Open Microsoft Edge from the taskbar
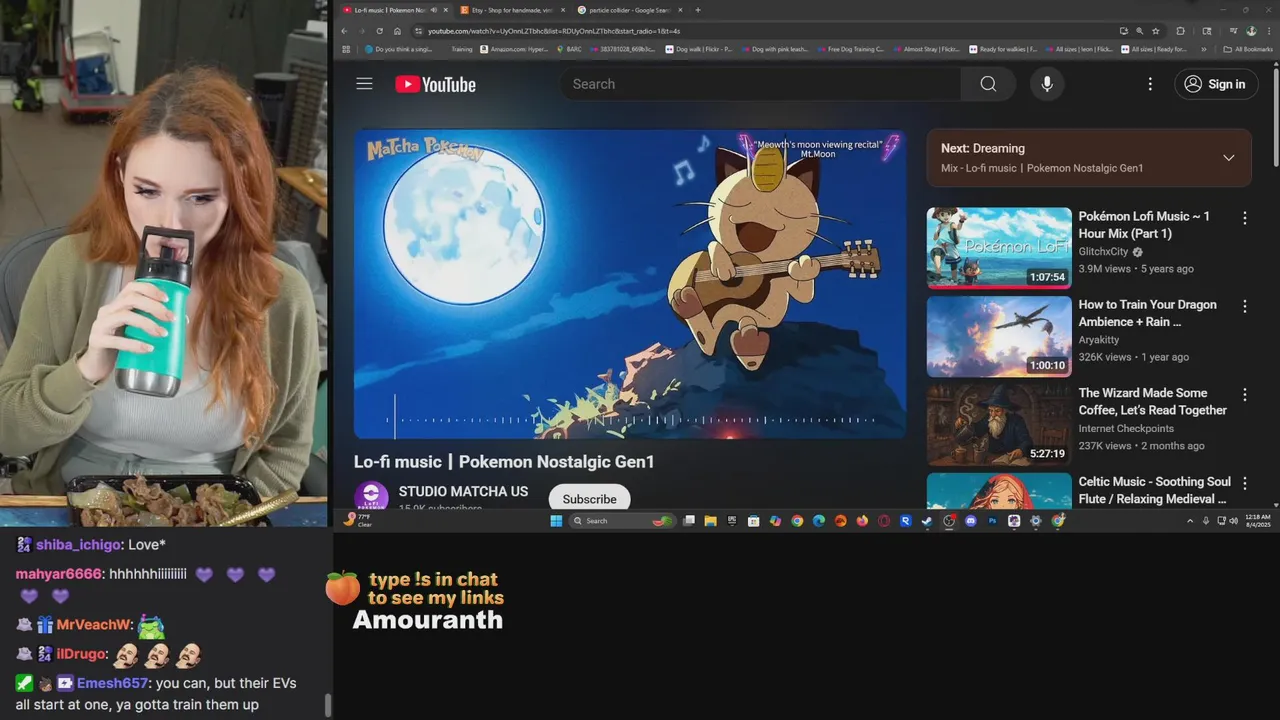Viewport: 1280px width, 720px height. [819, 521]
